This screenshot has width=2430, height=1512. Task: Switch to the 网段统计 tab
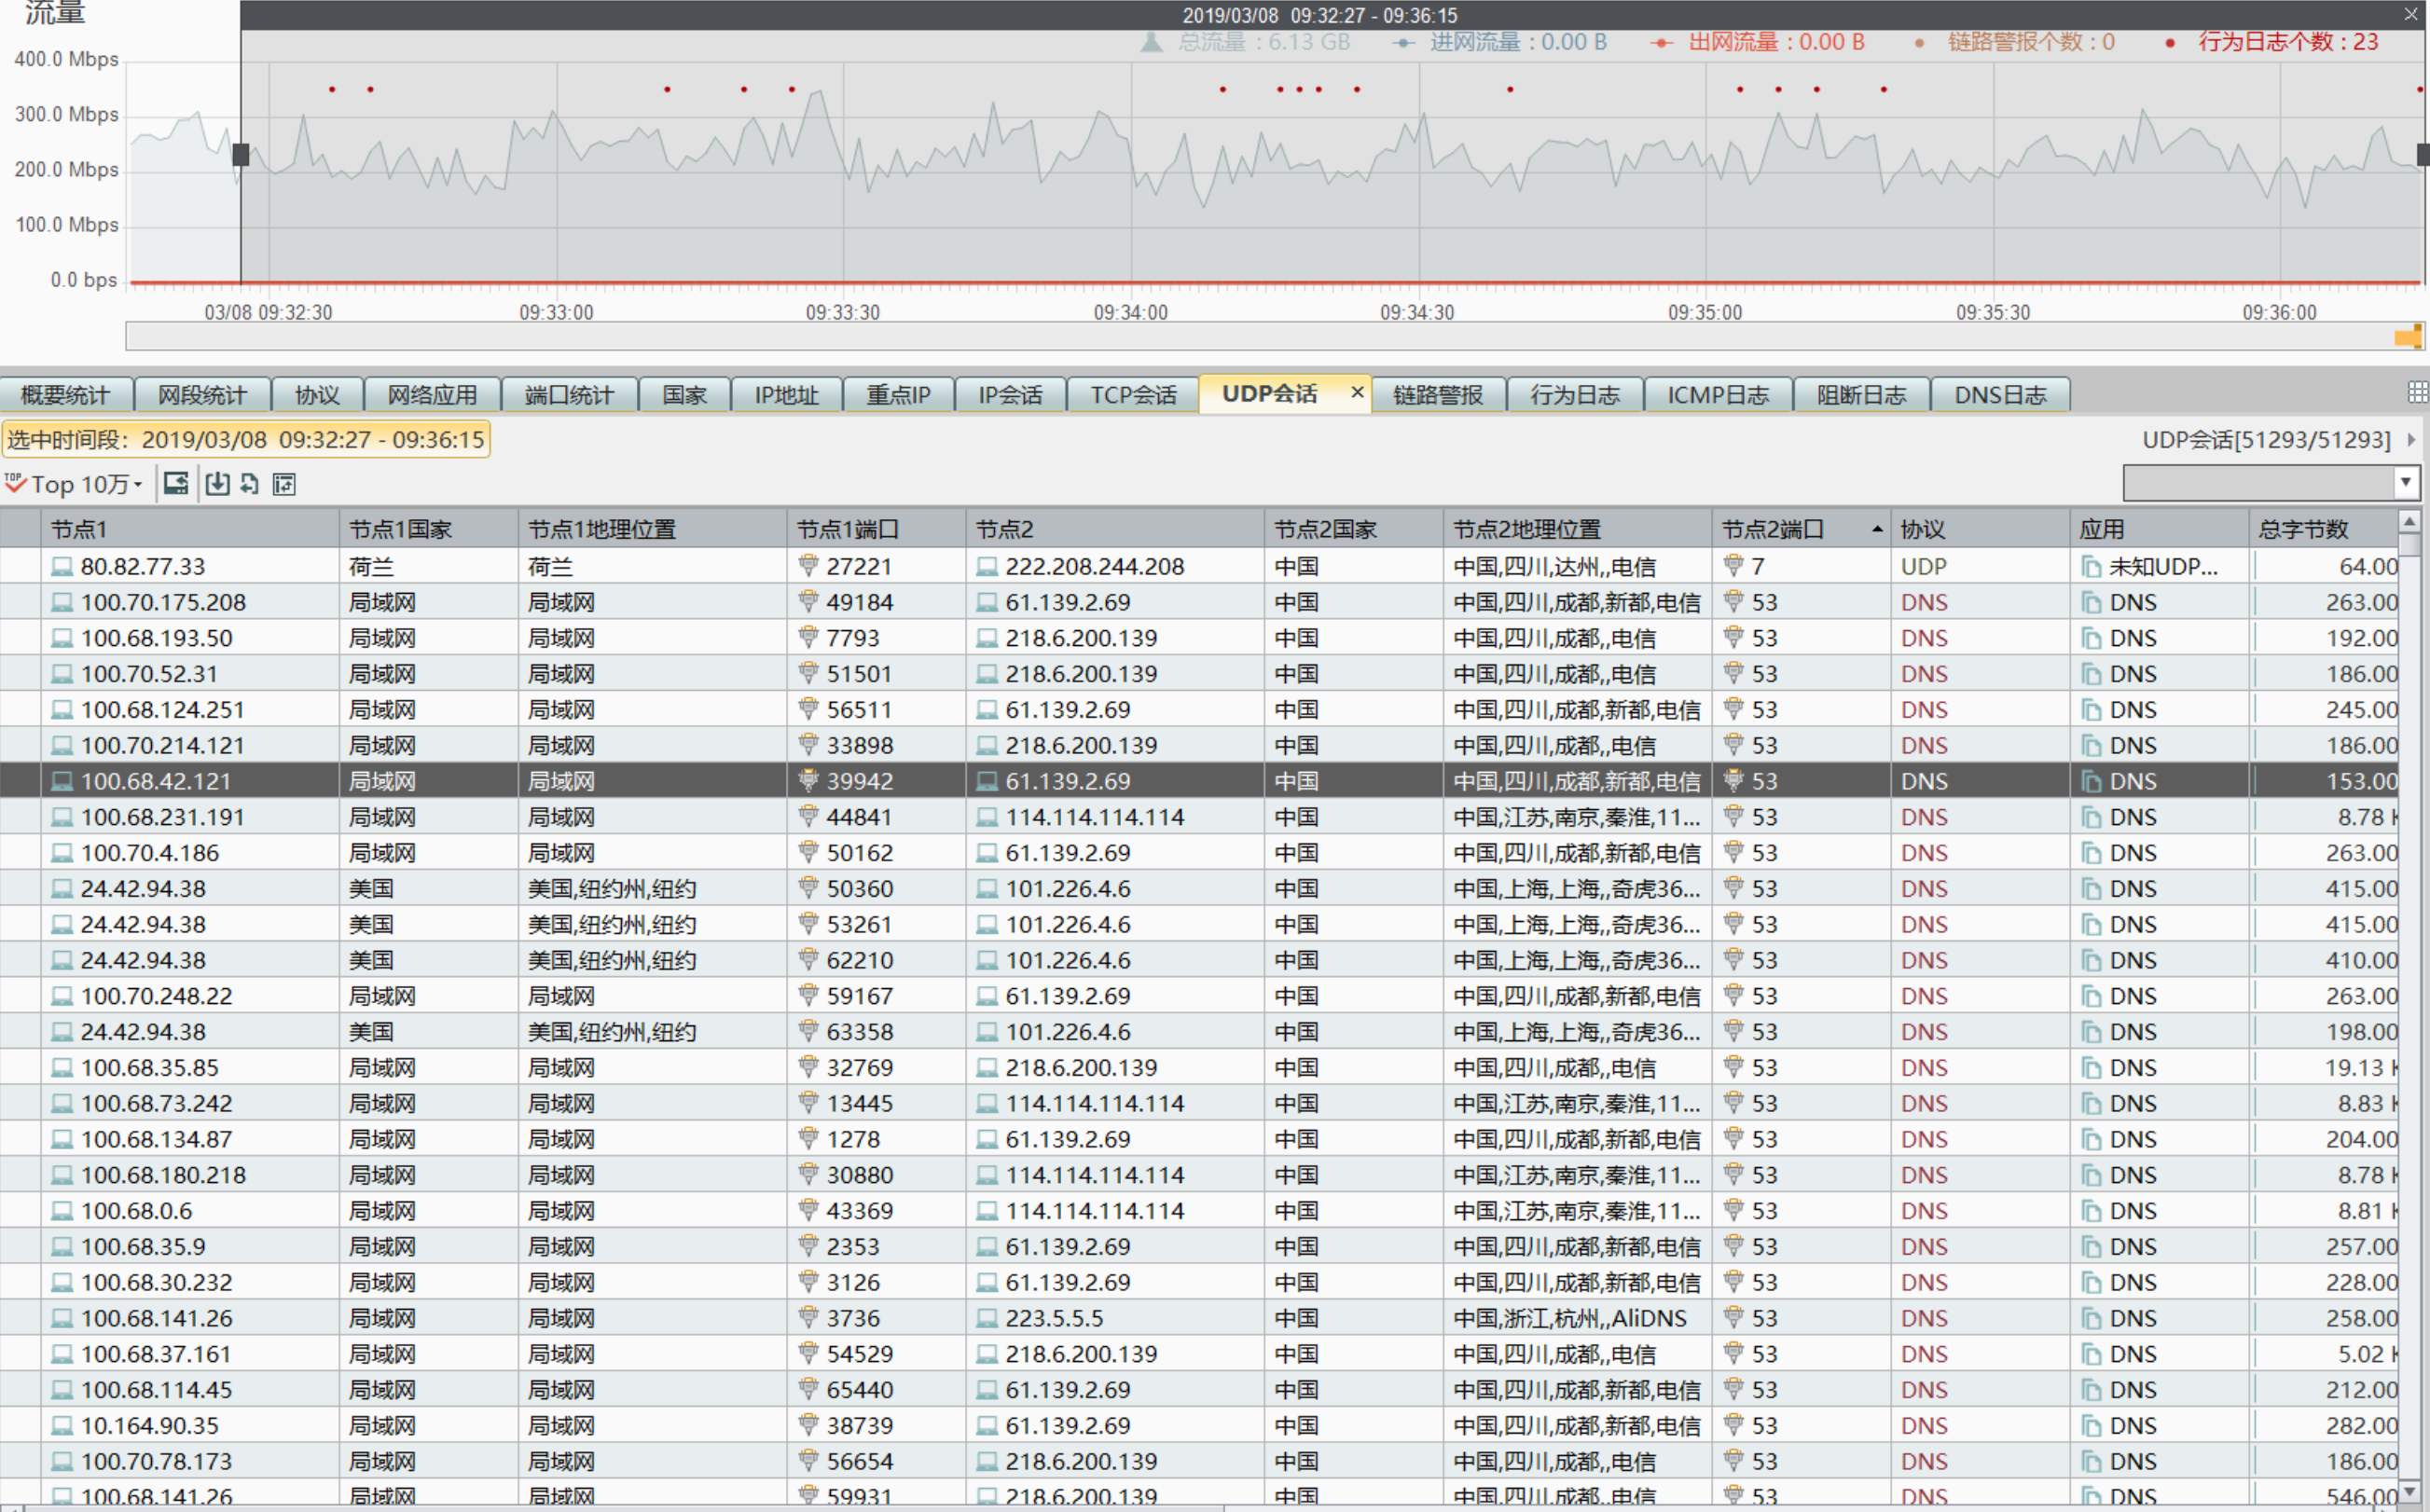pos(202,395)
